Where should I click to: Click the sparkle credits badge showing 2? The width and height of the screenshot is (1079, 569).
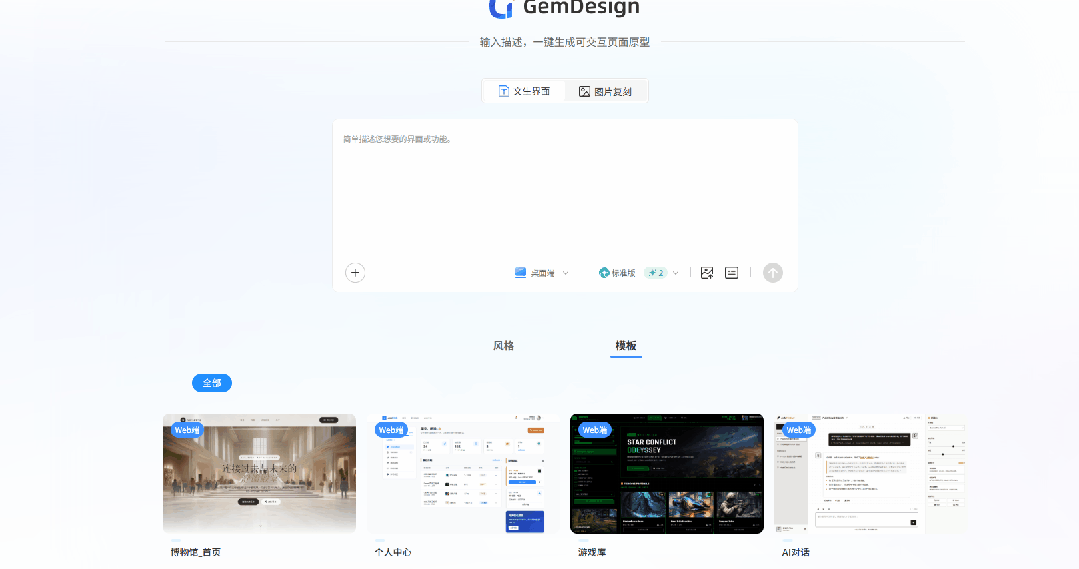click(655, 273)
